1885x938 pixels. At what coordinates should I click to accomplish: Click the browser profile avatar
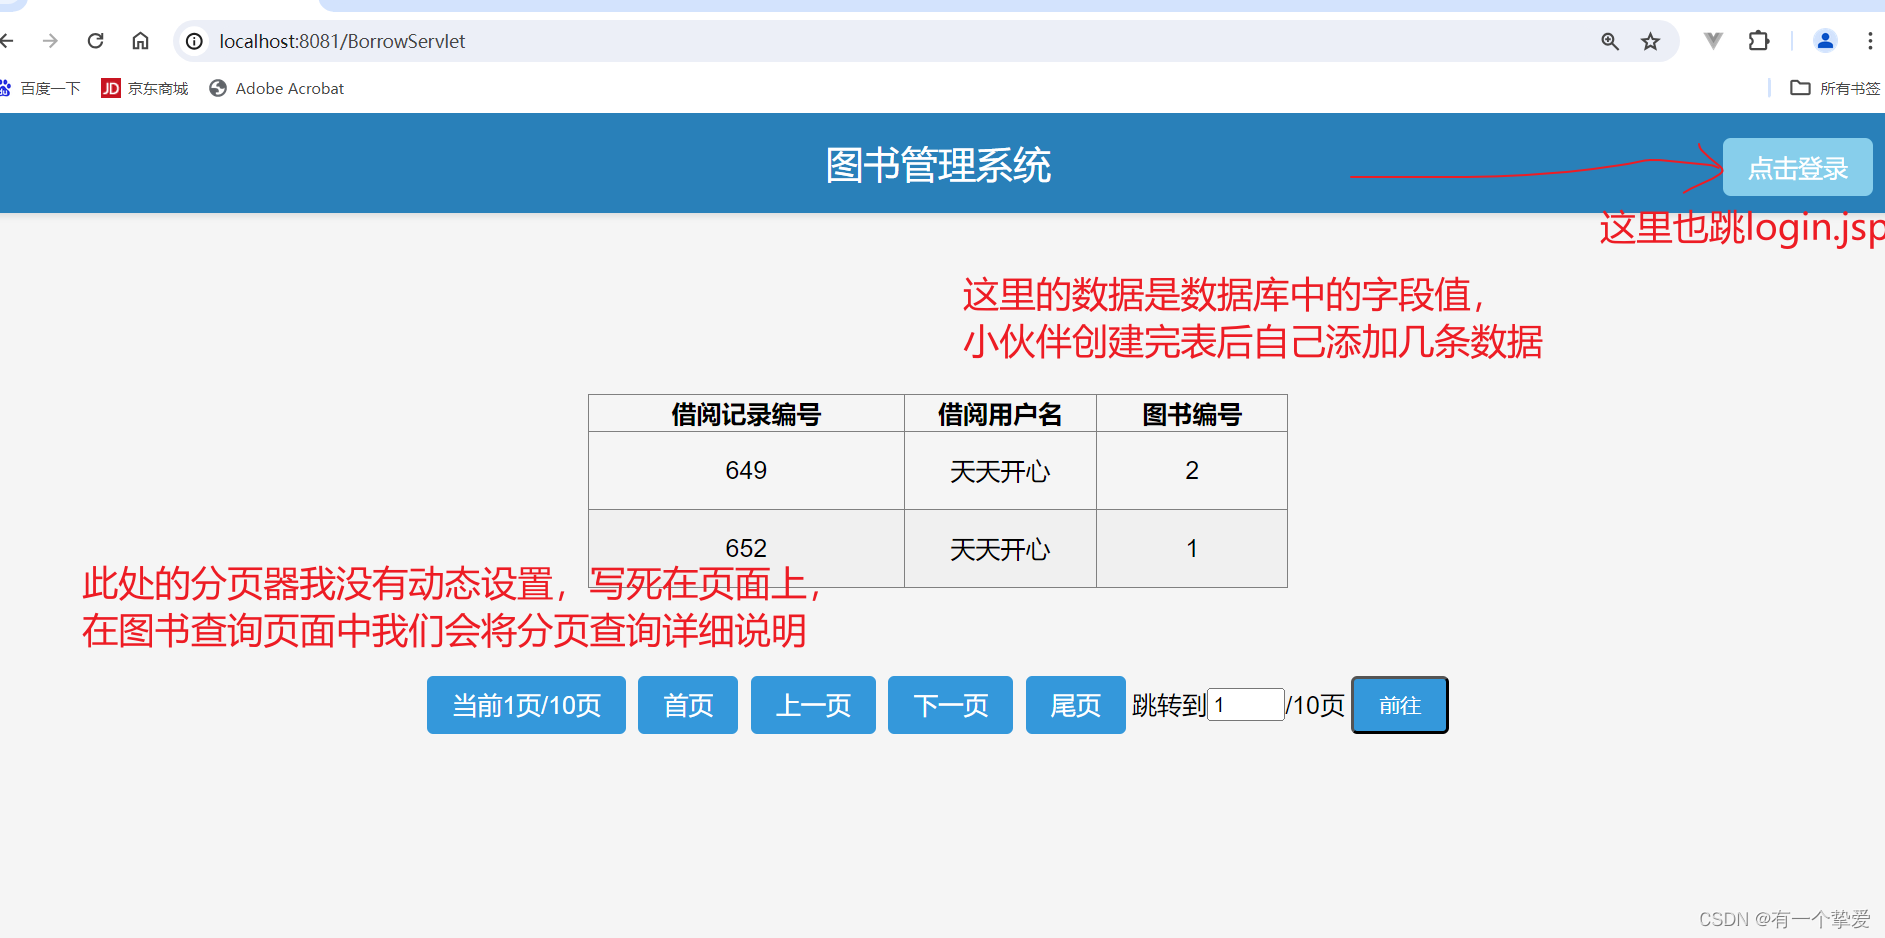click(x=1825, y=41)
